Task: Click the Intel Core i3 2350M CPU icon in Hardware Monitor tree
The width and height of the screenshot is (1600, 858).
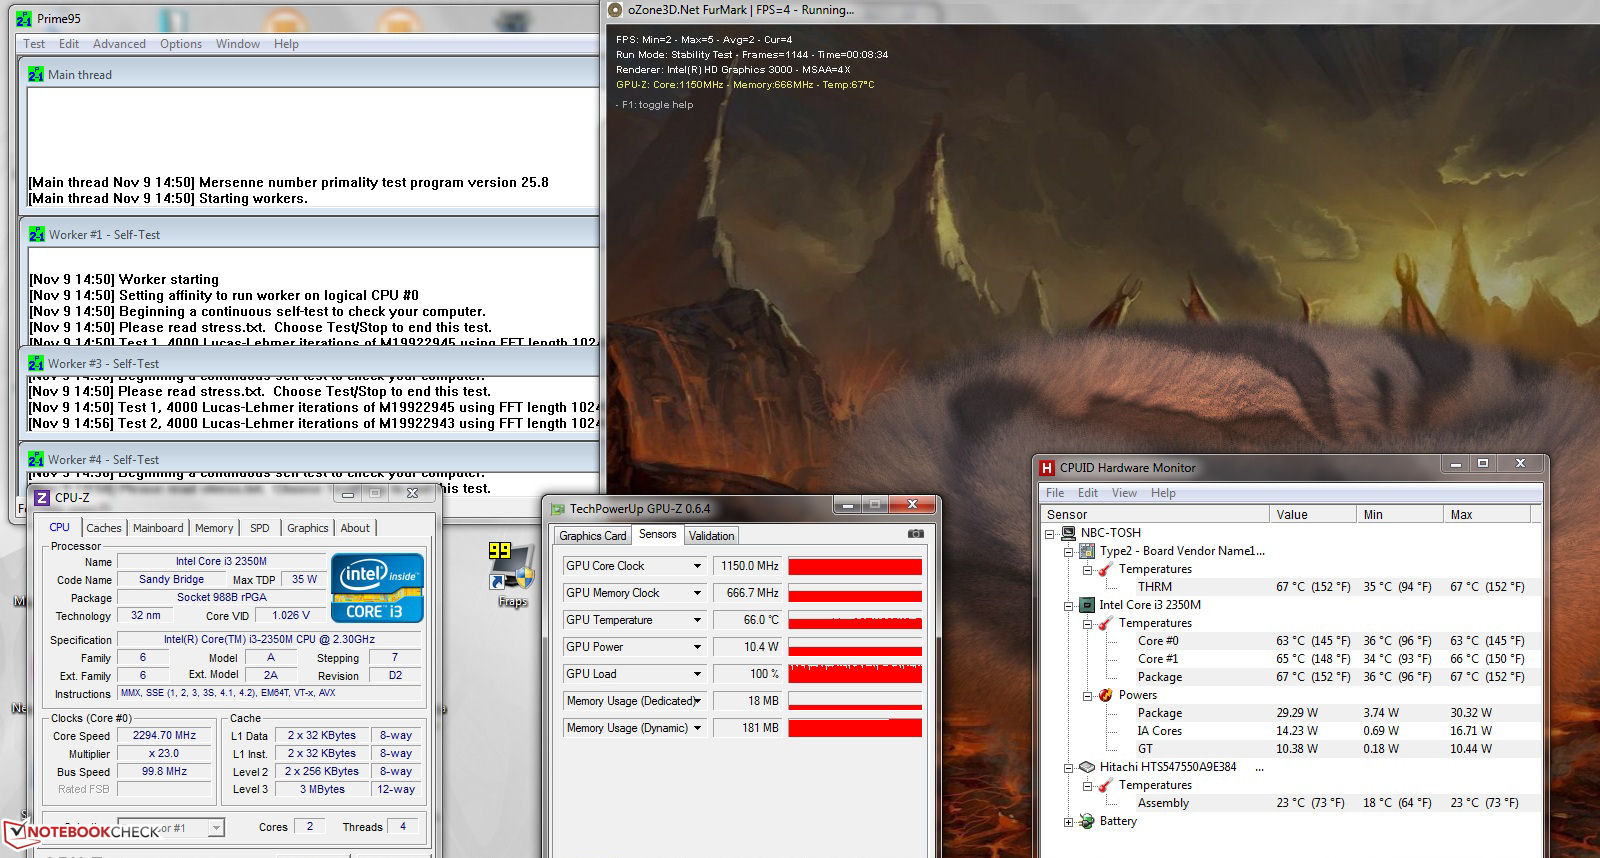Action: point(1087,605)
